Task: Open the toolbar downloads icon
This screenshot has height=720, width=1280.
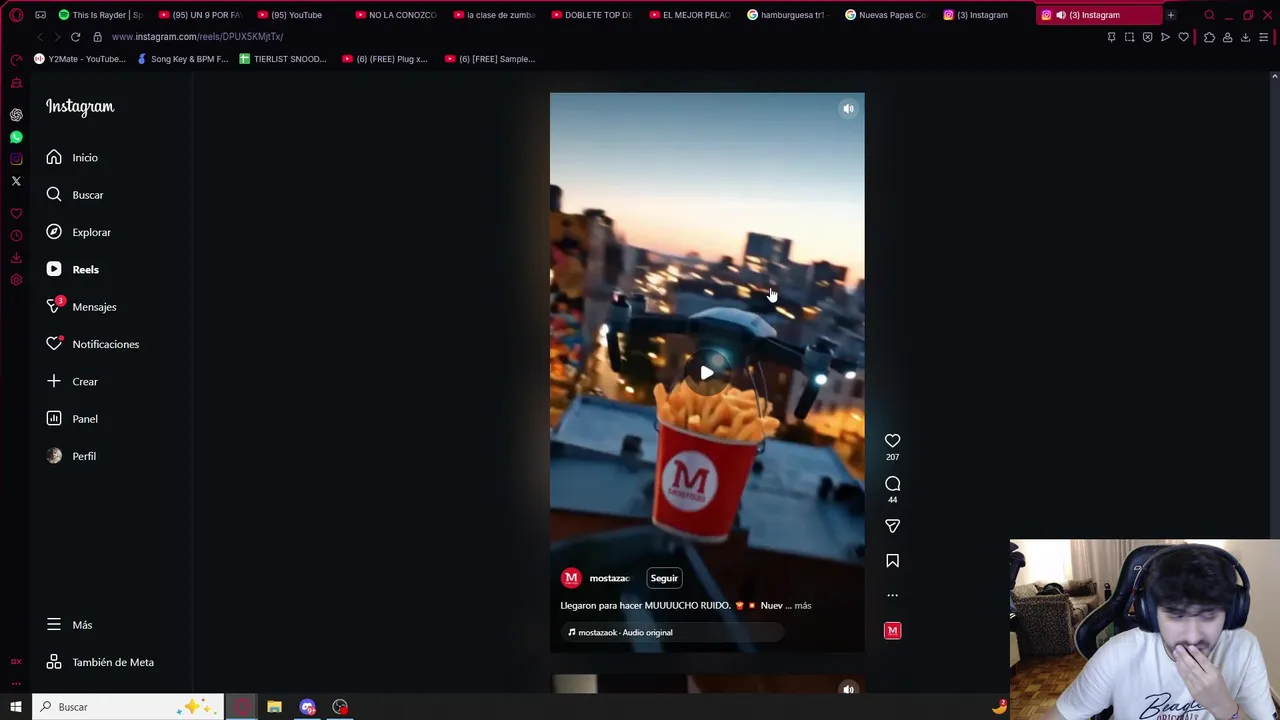Action: [1245, 37]
